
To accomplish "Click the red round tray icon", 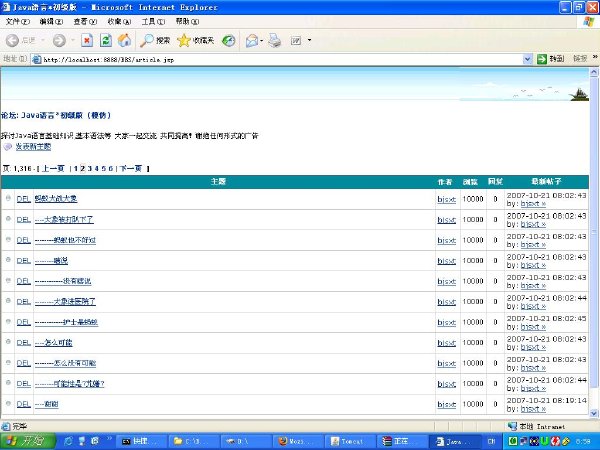I will coord(555,442).
